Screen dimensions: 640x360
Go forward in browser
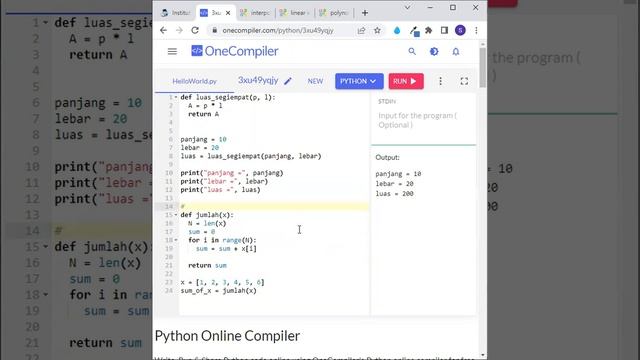coord(179,30)
